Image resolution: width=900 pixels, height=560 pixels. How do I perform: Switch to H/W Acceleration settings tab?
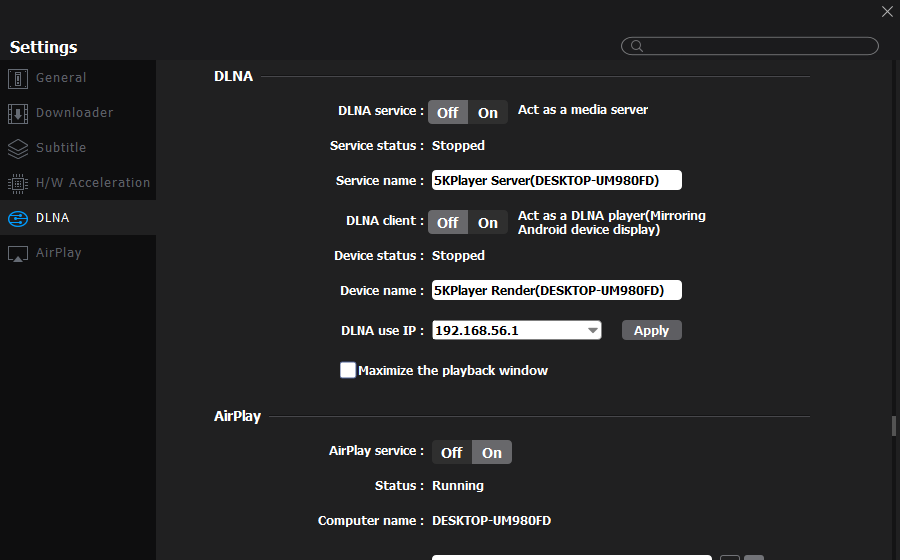point(93,183)
